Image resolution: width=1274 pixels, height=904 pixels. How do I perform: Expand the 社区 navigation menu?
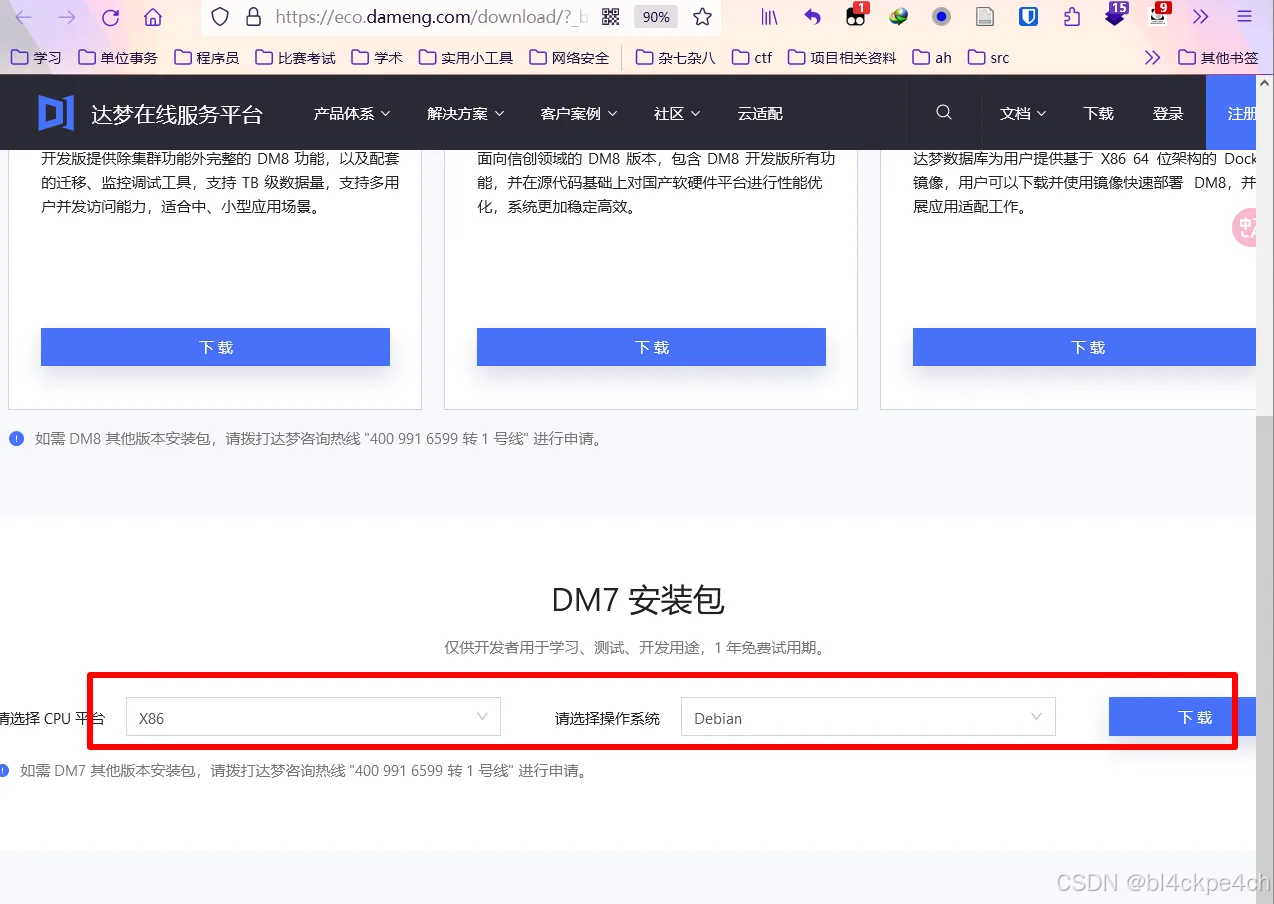[677, 114]
